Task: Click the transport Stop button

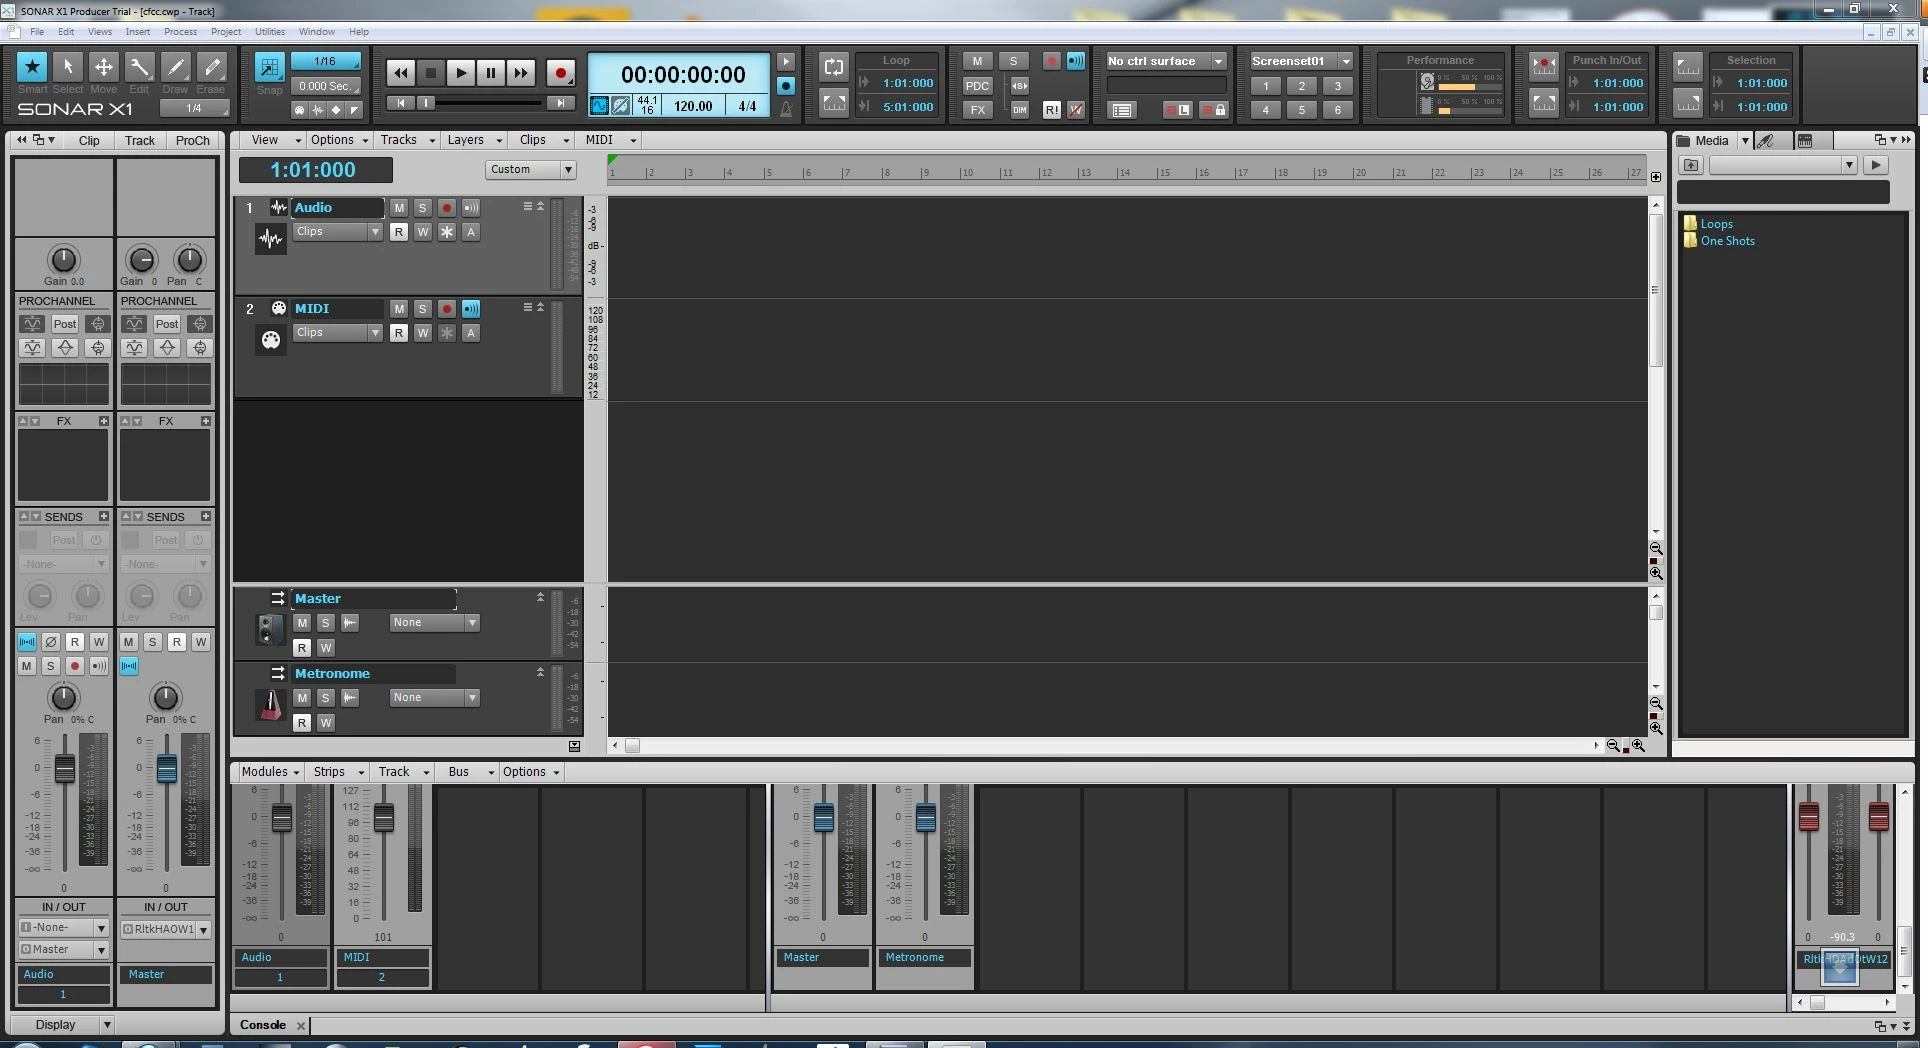Action: point(431,72)
